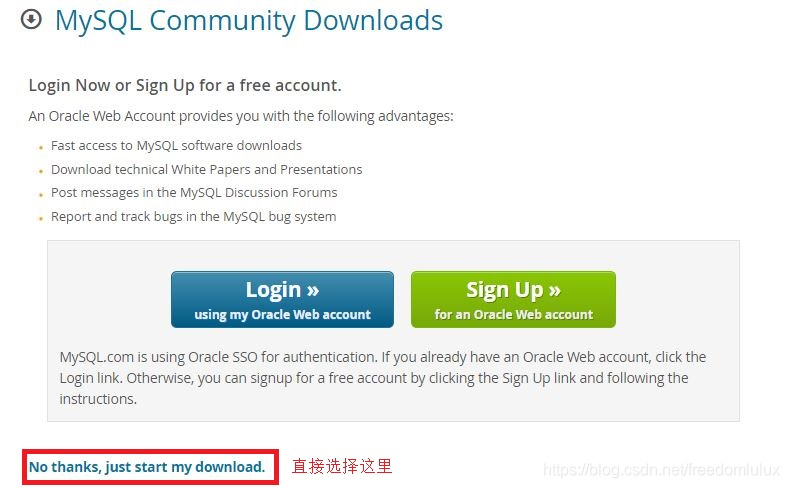
Task: Click the MySQL Community Downloads heading
Action: (249, 21)
